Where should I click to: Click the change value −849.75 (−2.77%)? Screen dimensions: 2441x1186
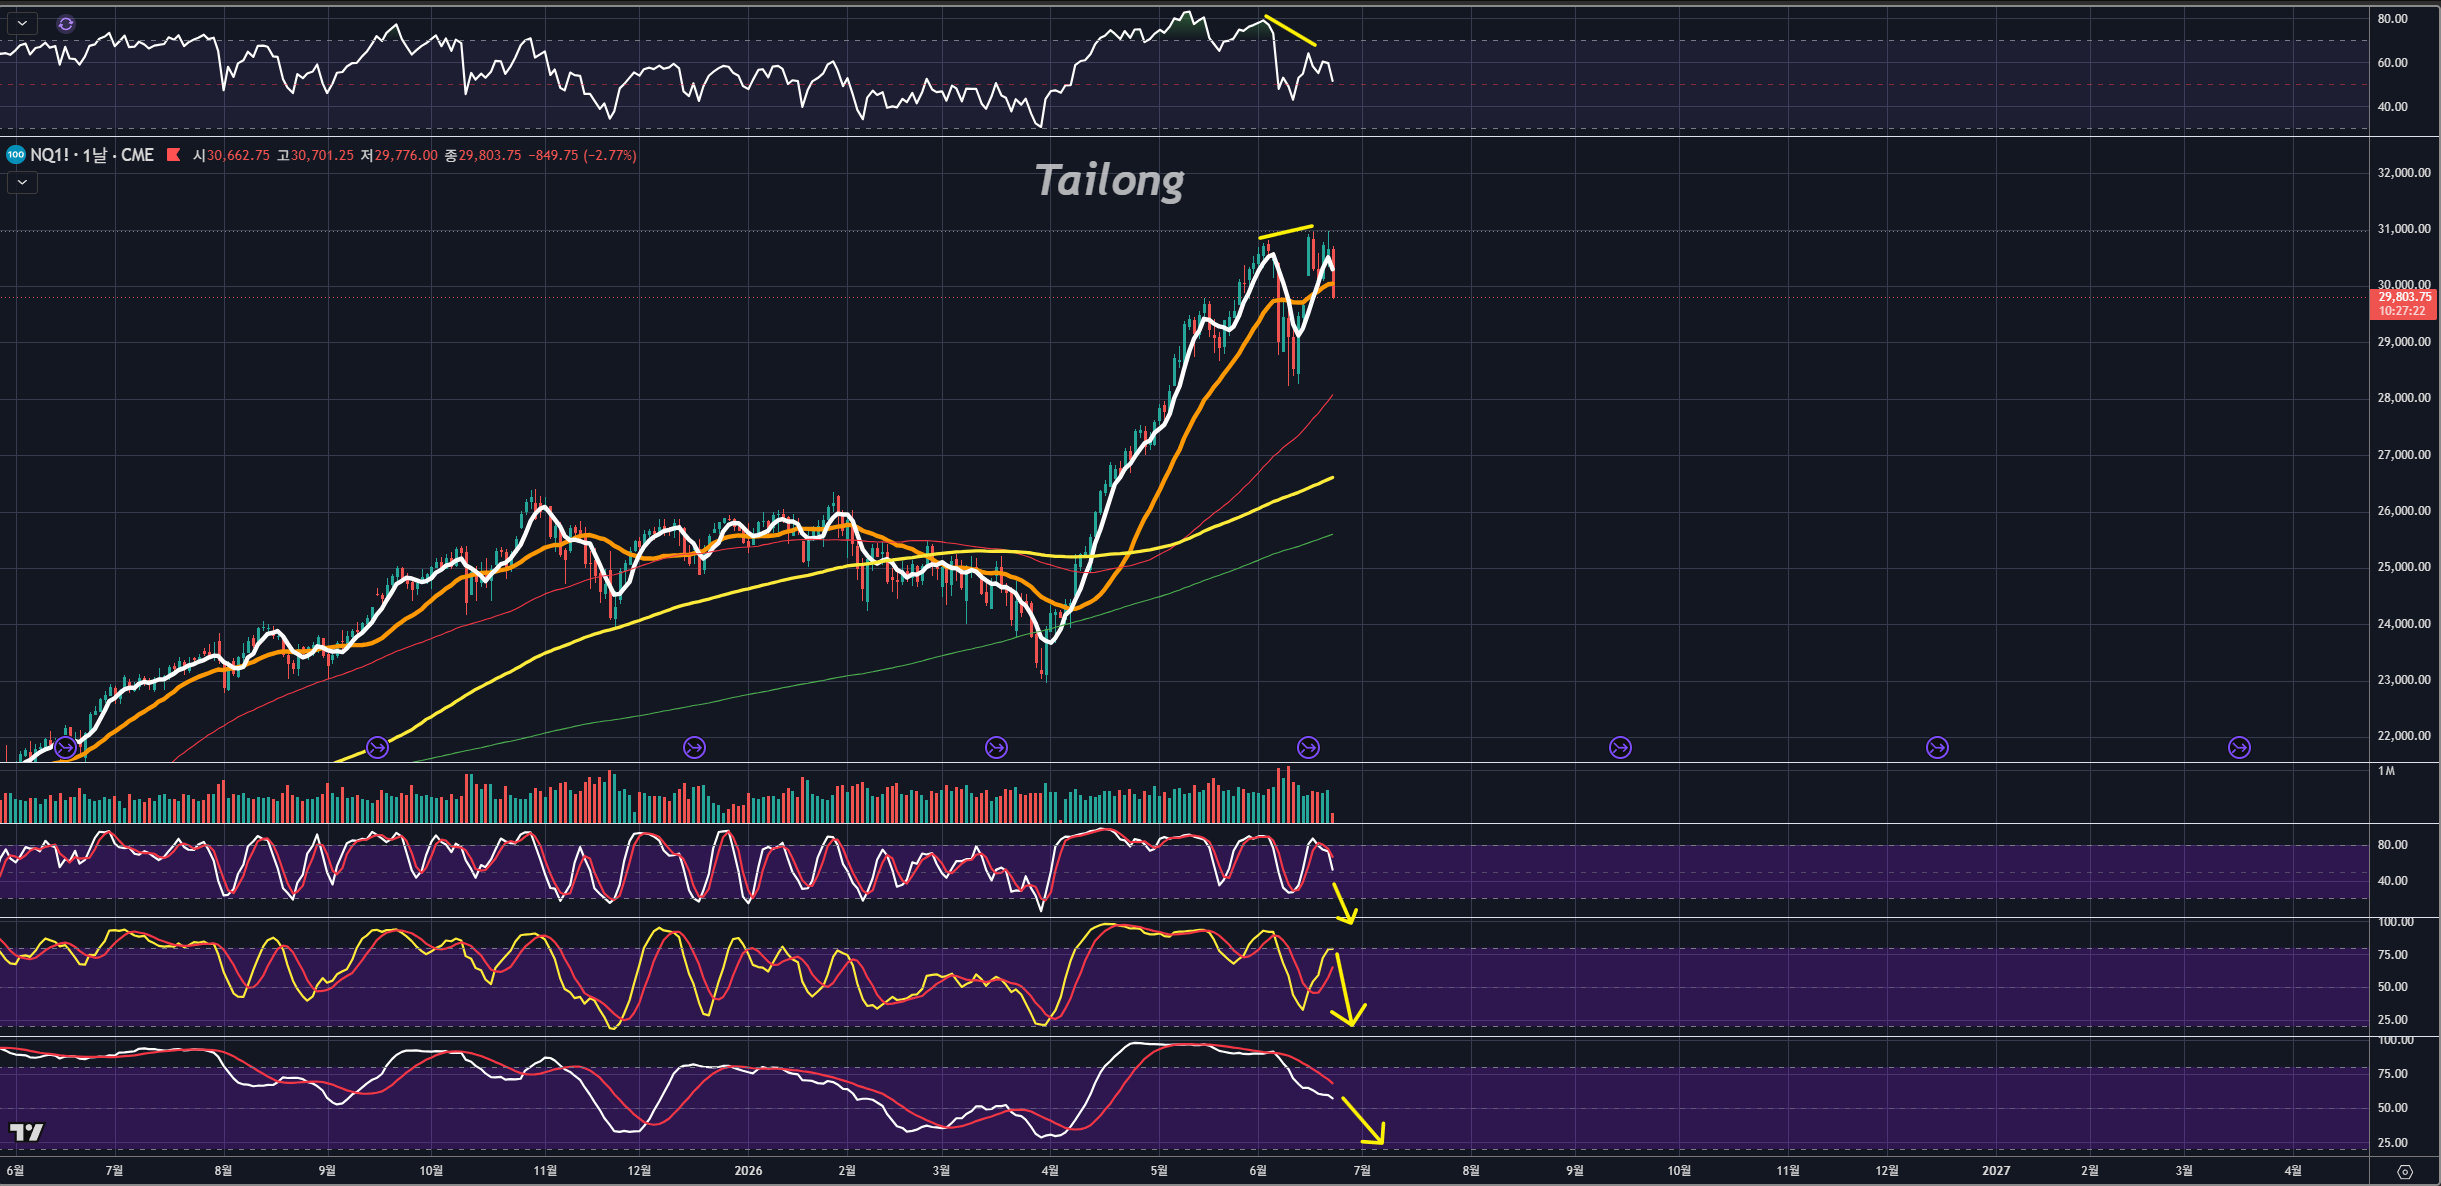pos(582,155)
